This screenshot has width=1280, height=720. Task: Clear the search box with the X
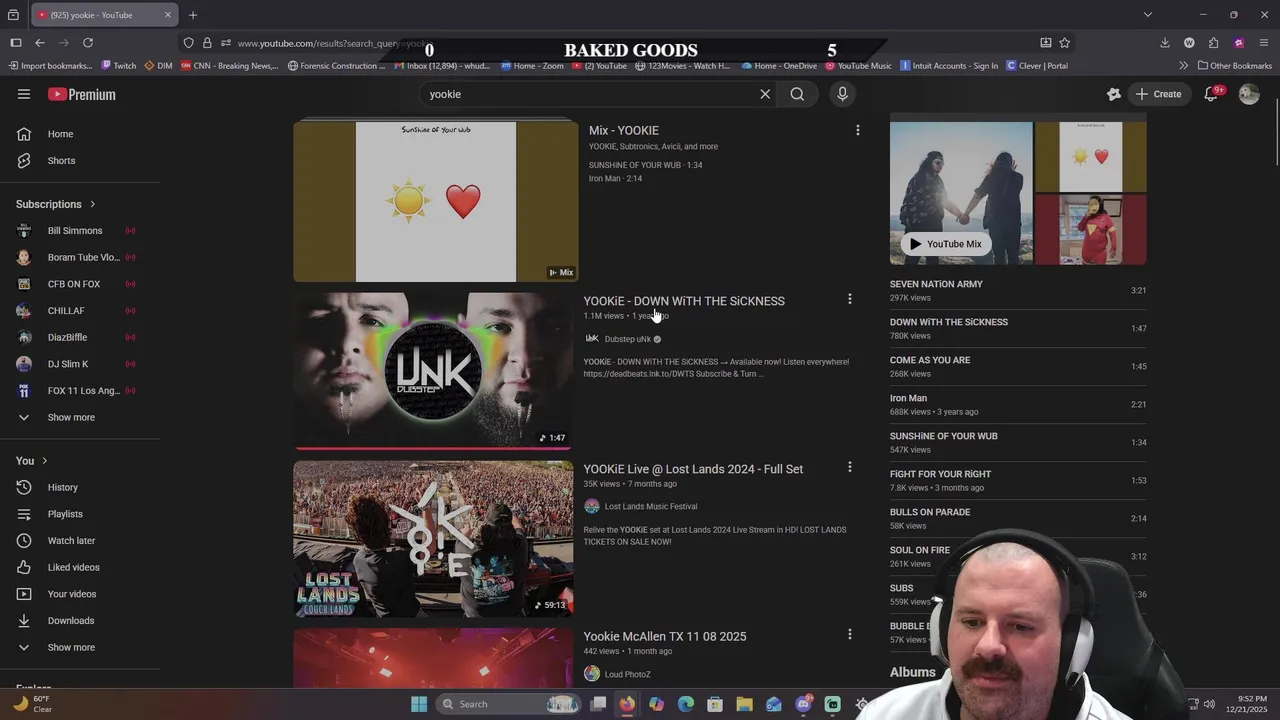pos(765,94)
